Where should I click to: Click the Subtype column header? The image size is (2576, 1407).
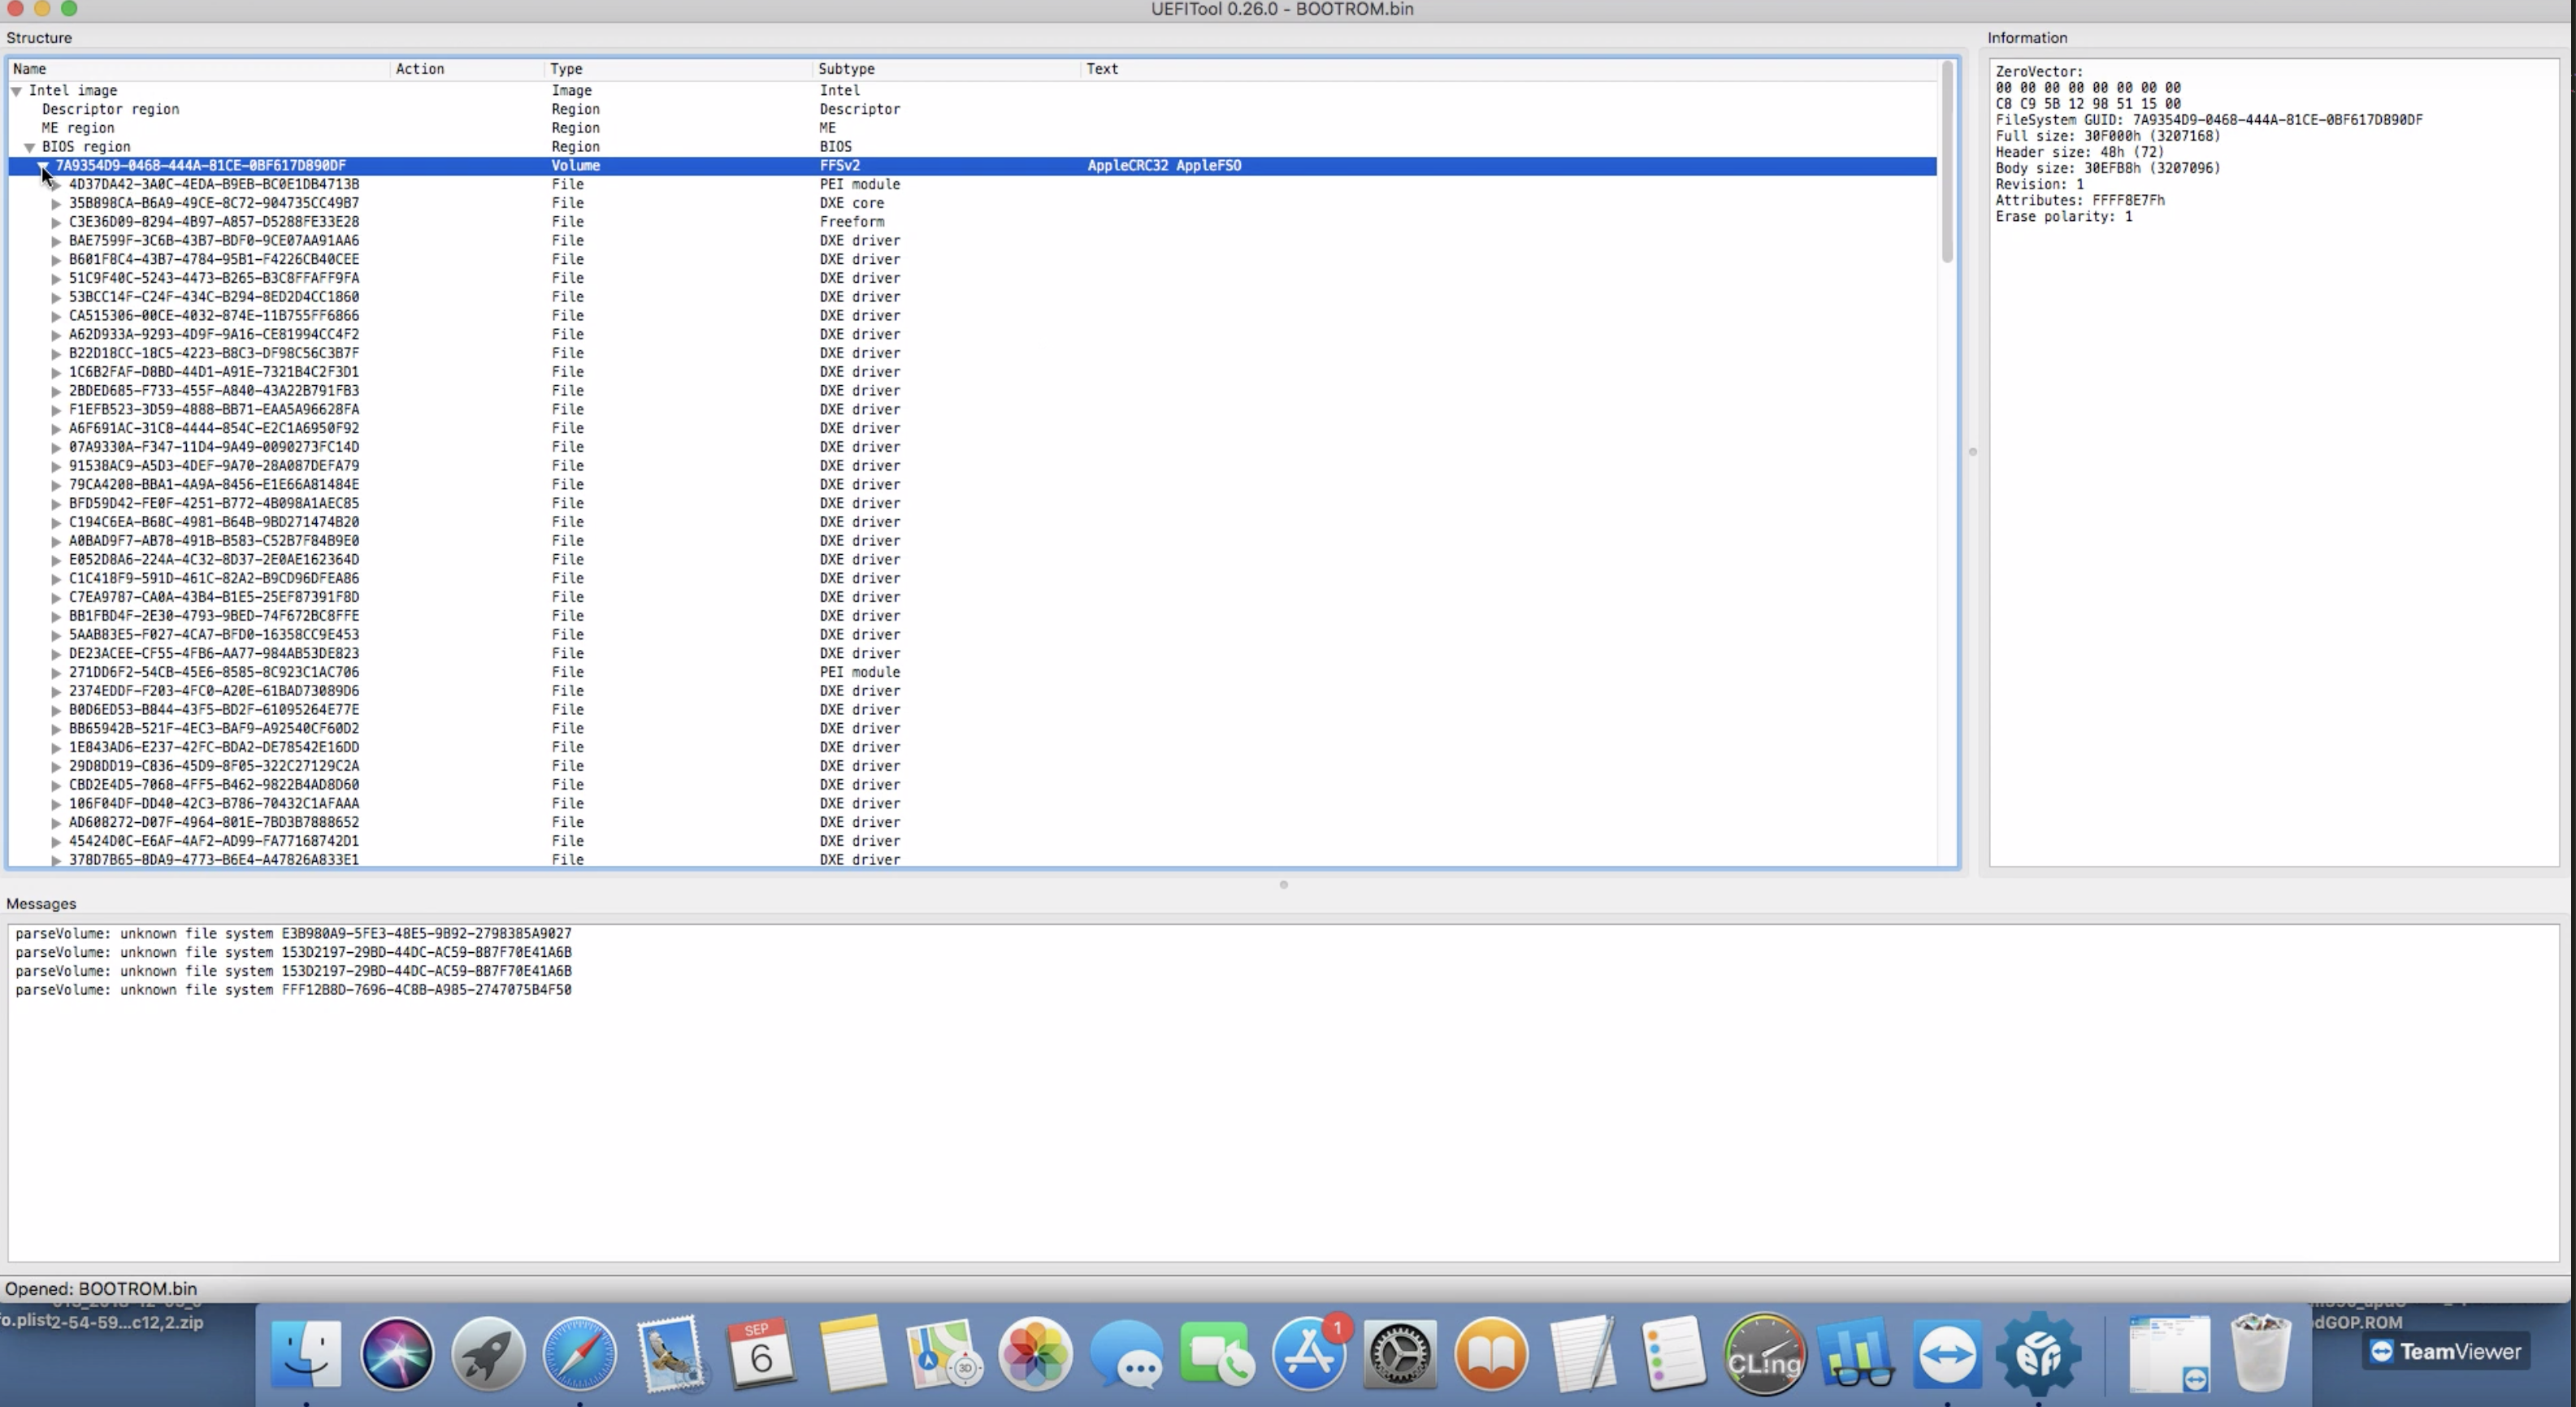(846, 69)
